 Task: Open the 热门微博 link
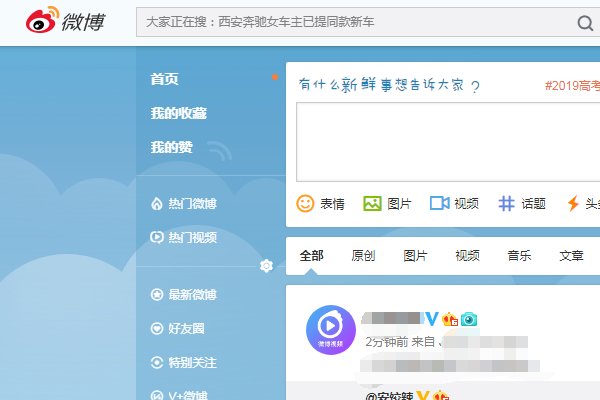(x=192, y=204)
